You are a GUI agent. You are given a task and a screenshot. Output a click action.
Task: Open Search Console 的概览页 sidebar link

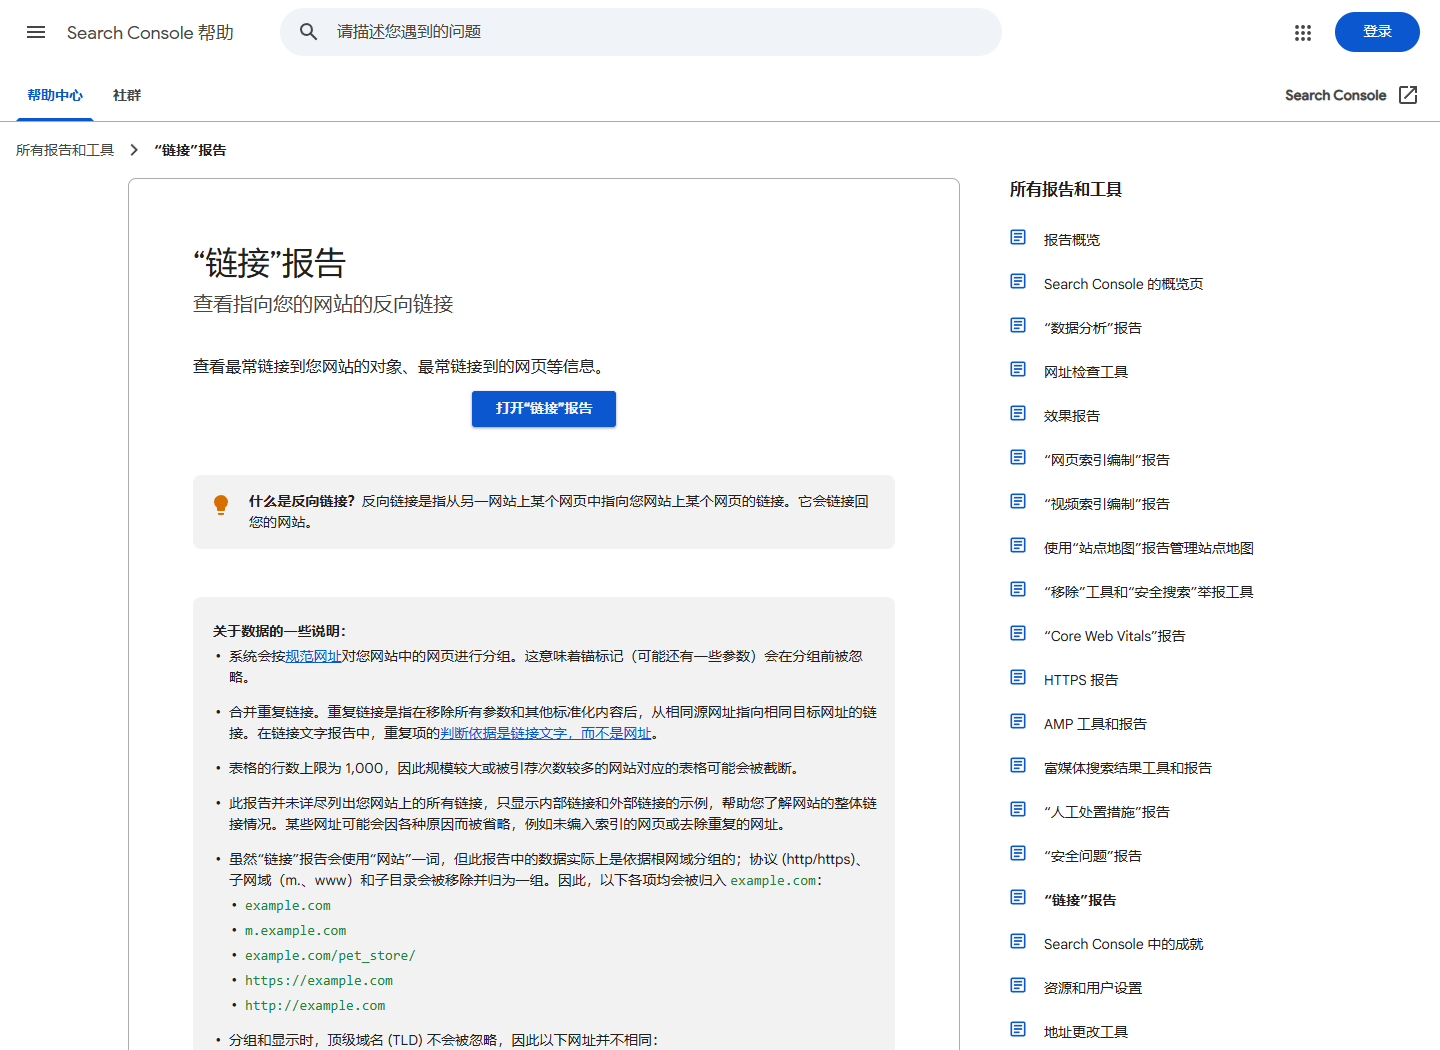click(x=1124, y=284)
